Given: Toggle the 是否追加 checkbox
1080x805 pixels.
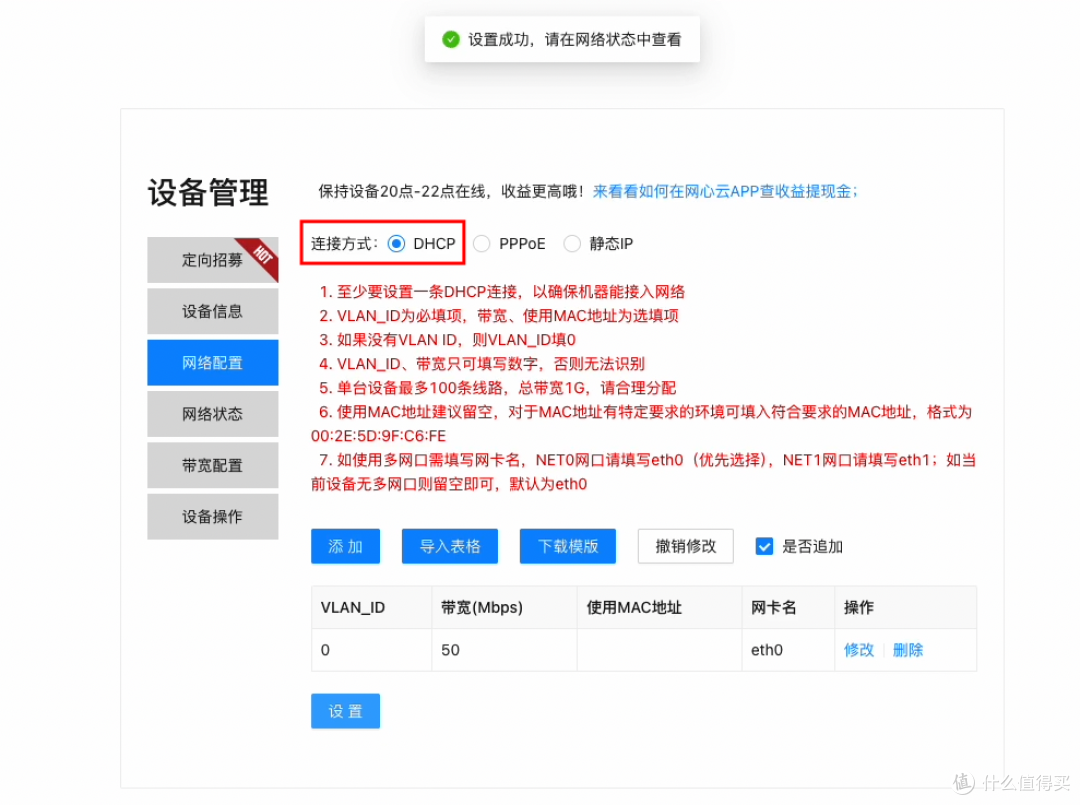Looking at the screenshot, I should (x=764, y=546).
